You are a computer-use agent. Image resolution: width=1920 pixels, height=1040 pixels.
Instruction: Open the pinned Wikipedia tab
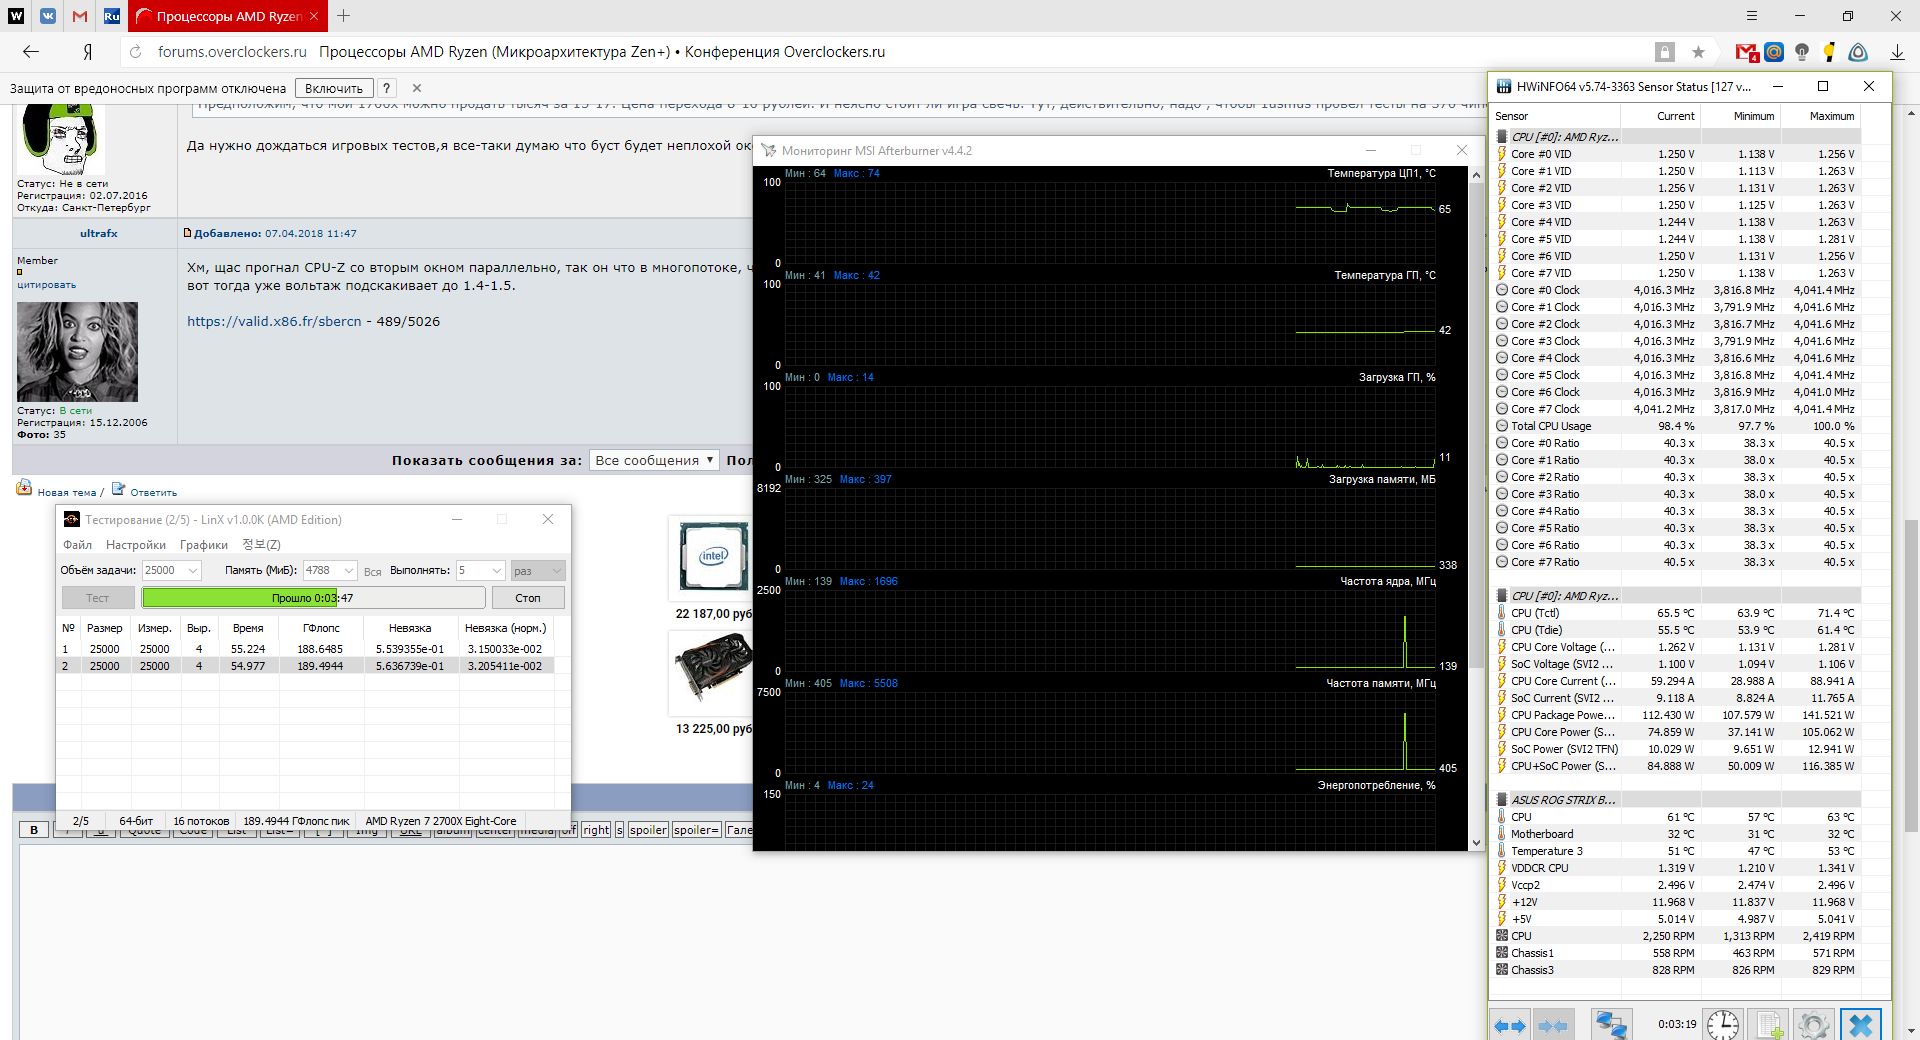click(16, 16)
